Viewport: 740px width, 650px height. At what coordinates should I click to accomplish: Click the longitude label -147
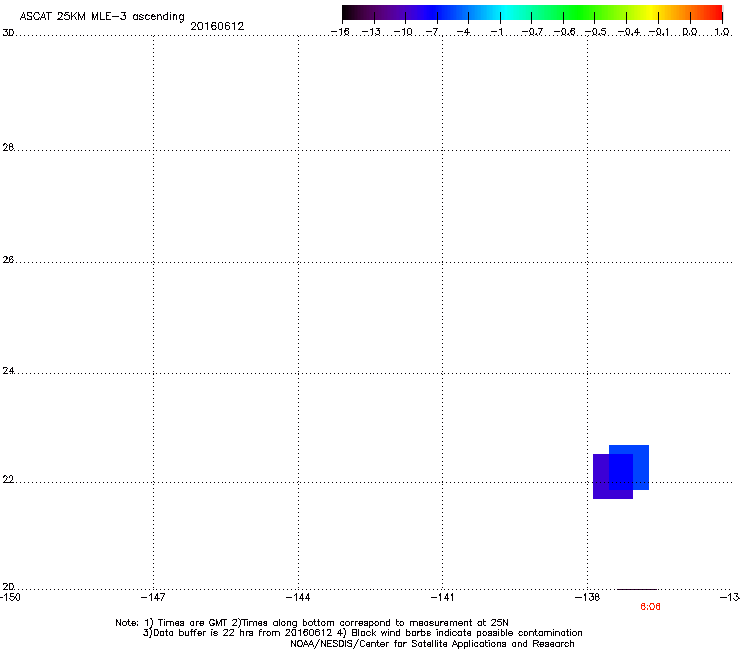[x=153, y=598]
